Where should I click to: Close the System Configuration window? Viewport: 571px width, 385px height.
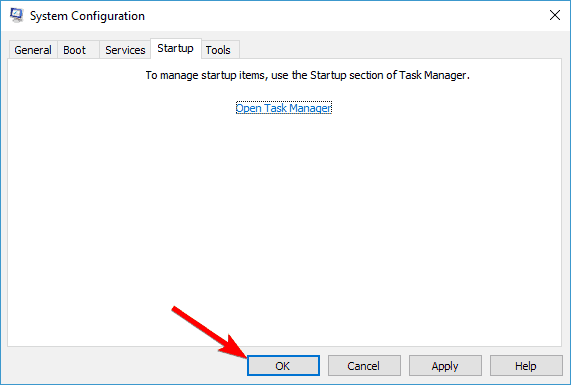click(x=555, y=15)
